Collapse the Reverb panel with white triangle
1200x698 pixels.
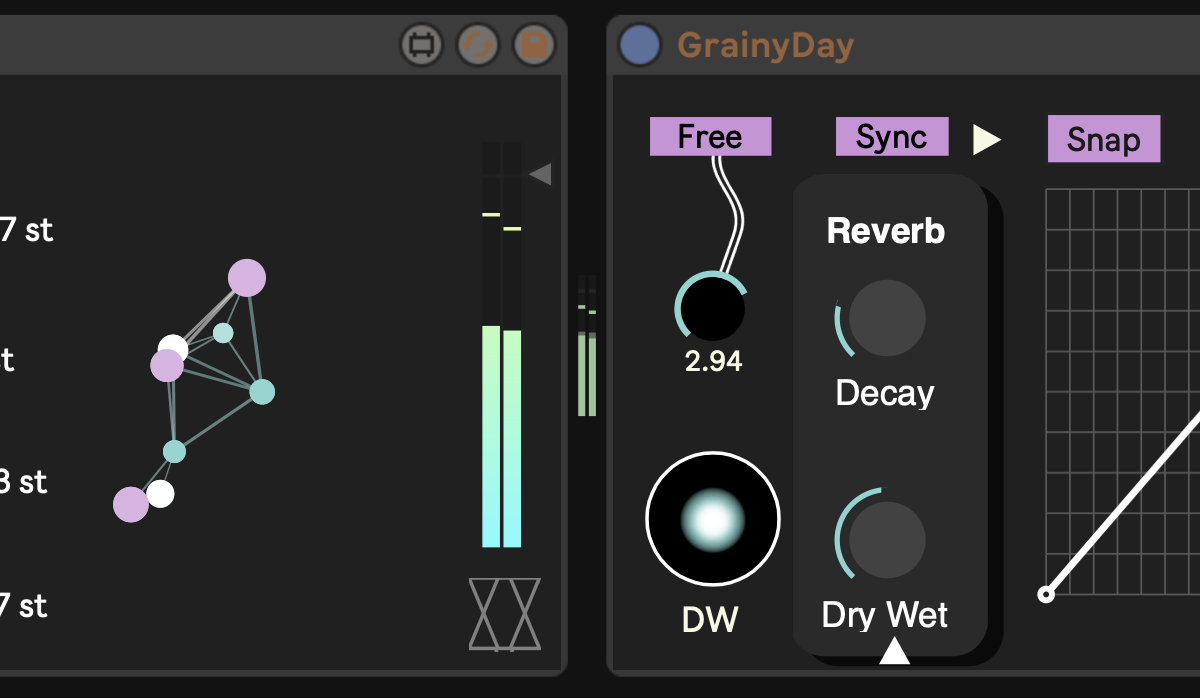pyautogui.click(x=894, y=652)
